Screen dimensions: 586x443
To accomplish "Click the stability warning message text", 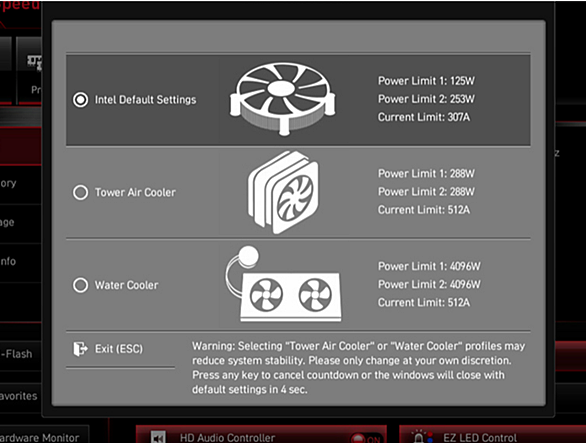I will (359, 368).
